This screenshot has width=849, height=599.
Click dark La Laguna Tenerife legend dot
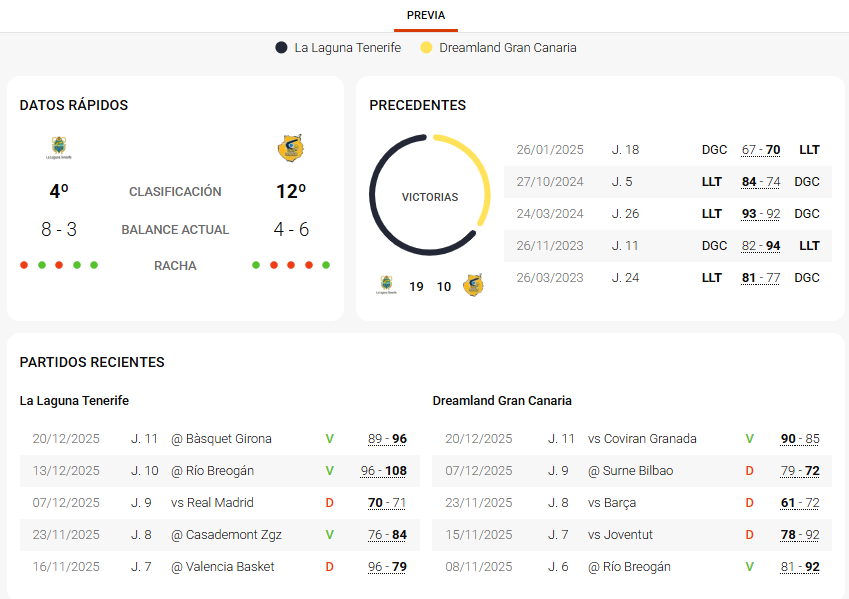point(282,47)
